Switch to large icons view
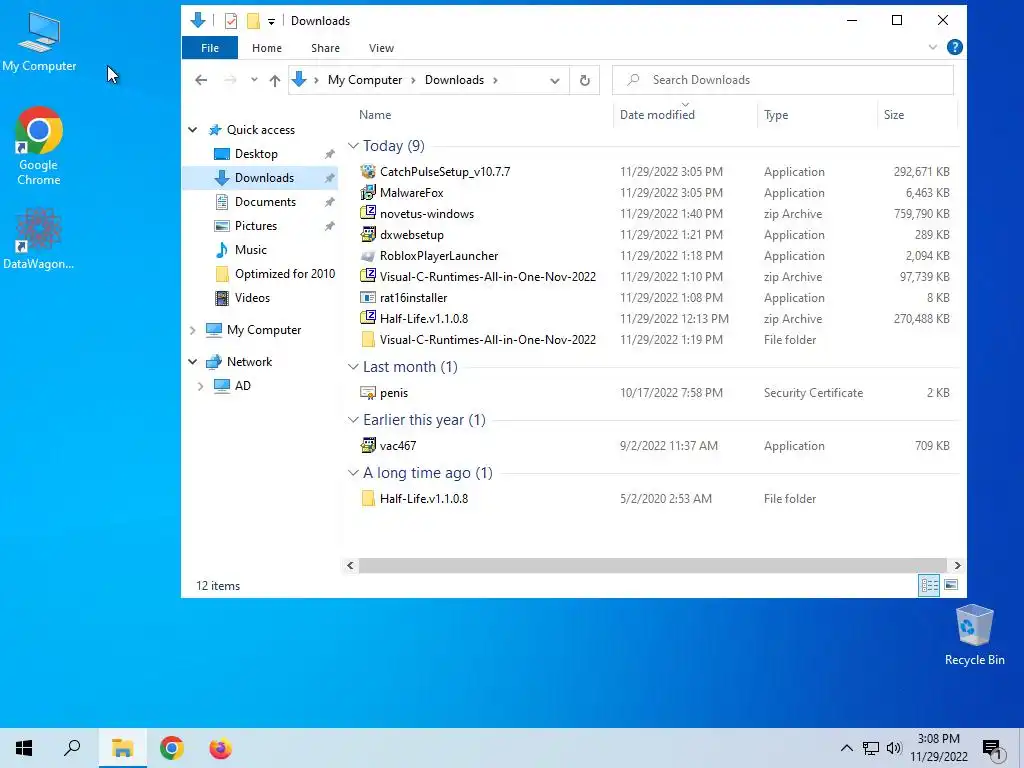1024x768 pixels. 951,585
